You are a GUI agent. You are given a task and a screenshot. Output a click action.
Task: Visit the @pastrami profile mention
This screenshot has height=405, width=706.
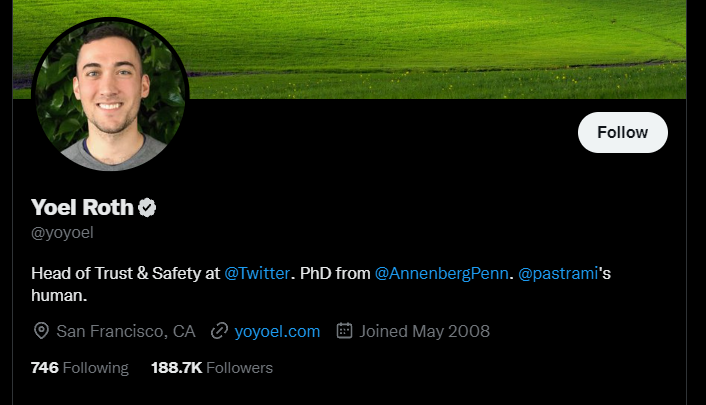click(x=558, y=273)
